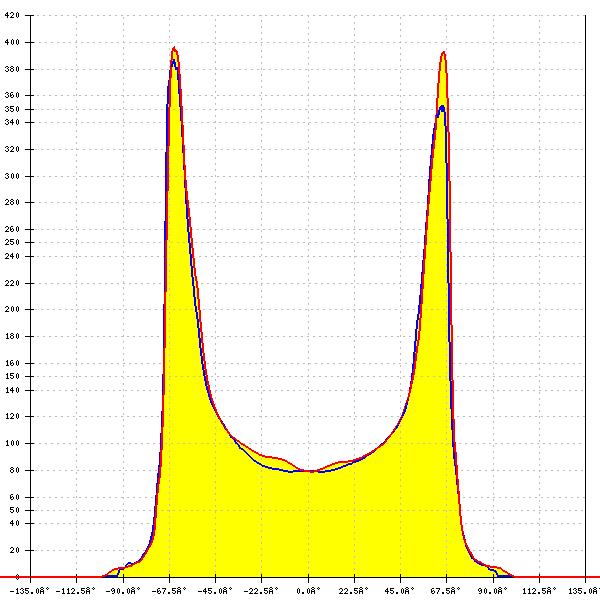Click the 350 y-axis label
Image resolution: width=600 pixels, height=600 pixels.
(12, 109)
